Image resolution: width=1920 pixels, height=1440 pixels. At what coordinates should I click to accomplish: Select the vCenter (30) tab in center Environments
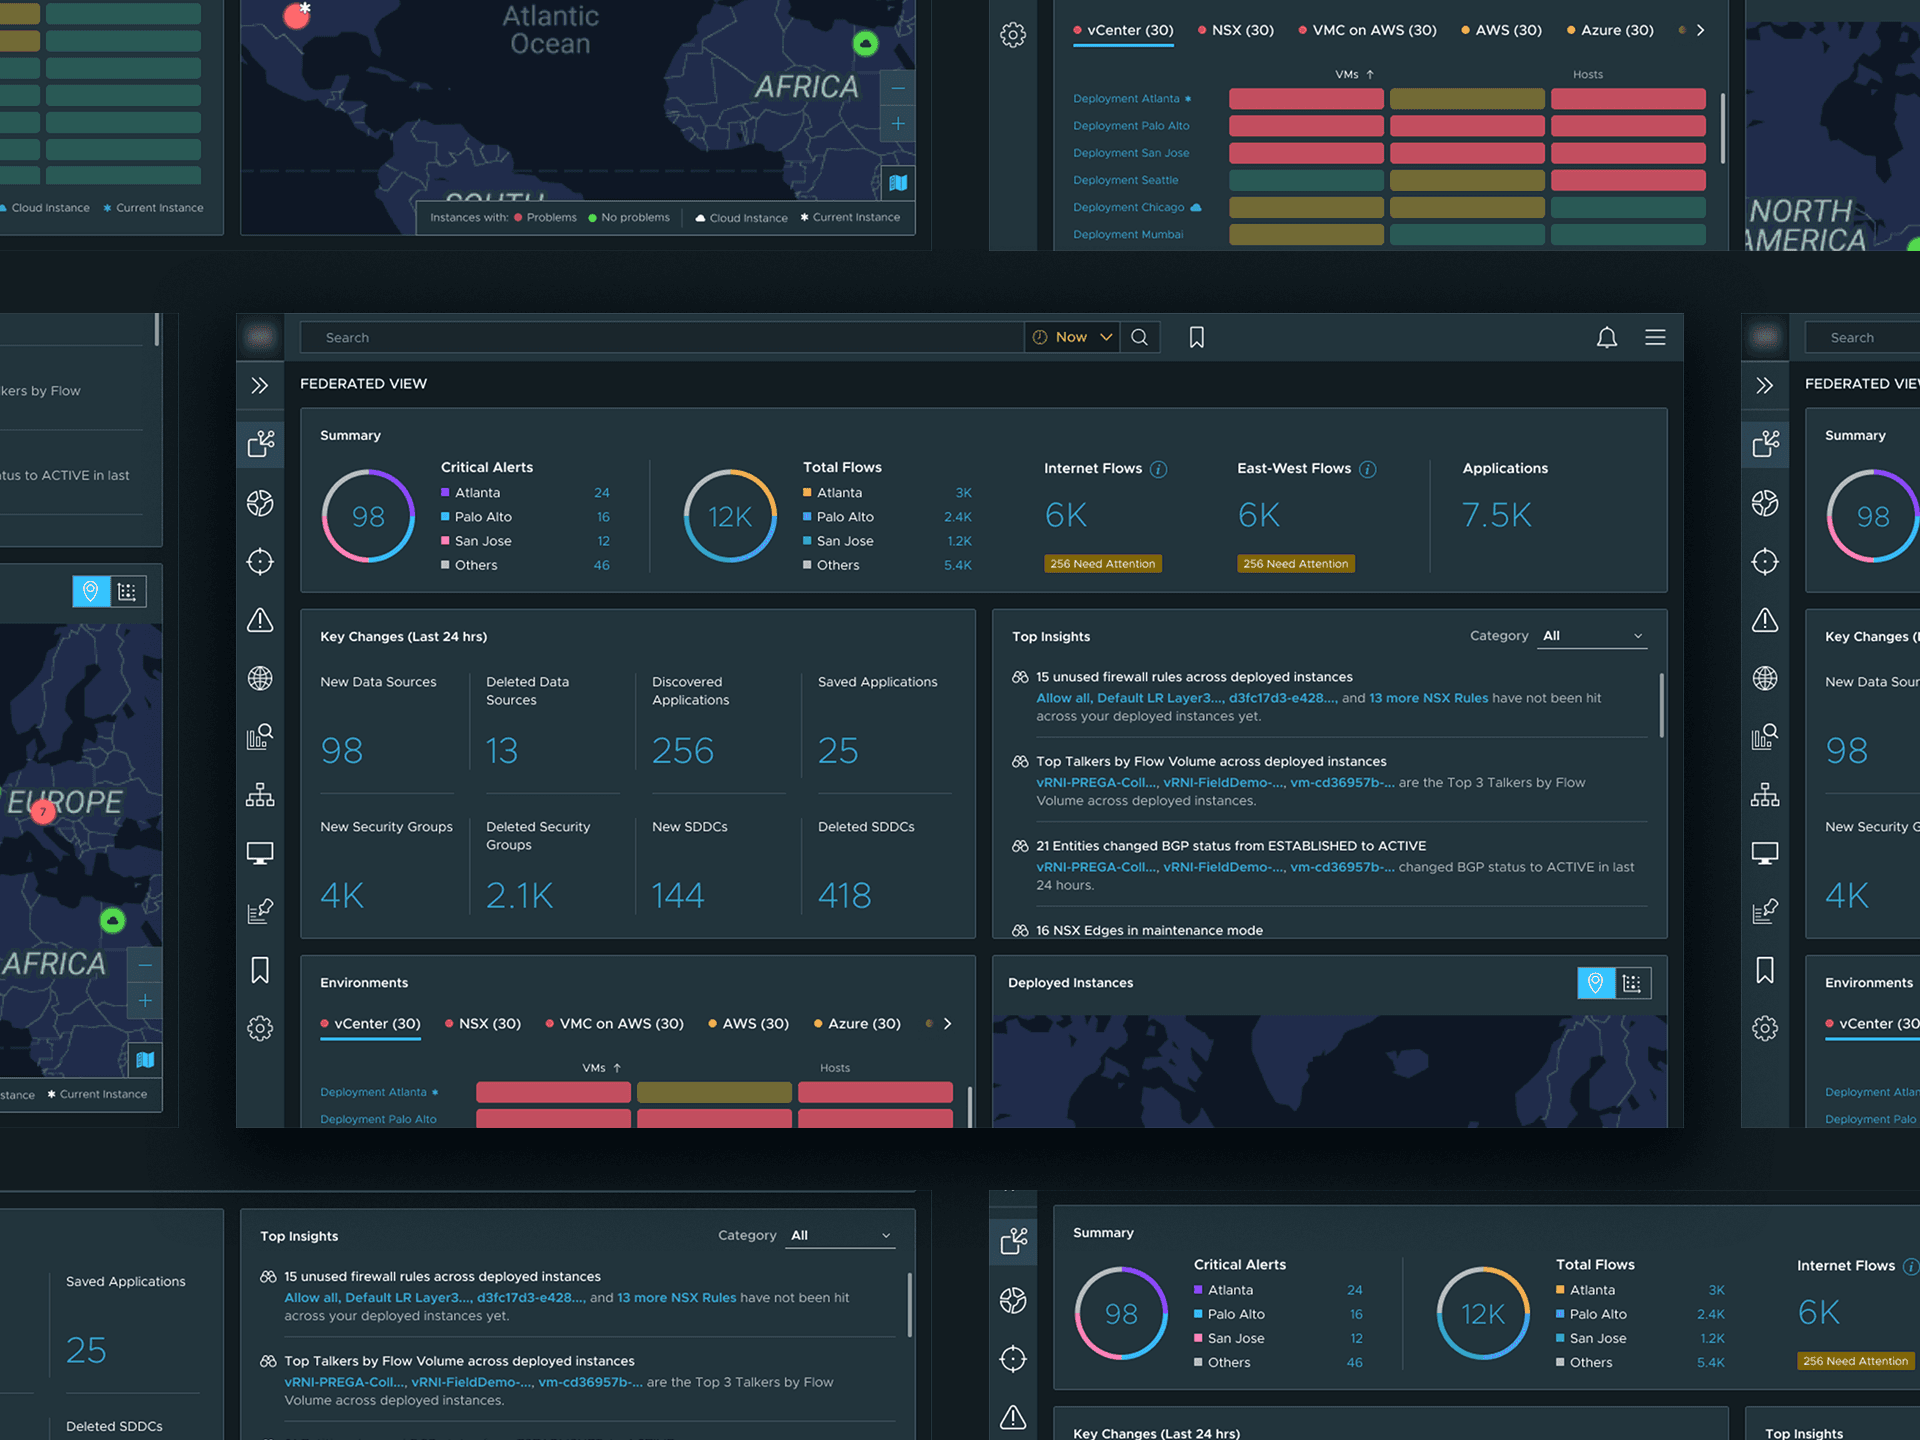click(x=370, y=1024)
